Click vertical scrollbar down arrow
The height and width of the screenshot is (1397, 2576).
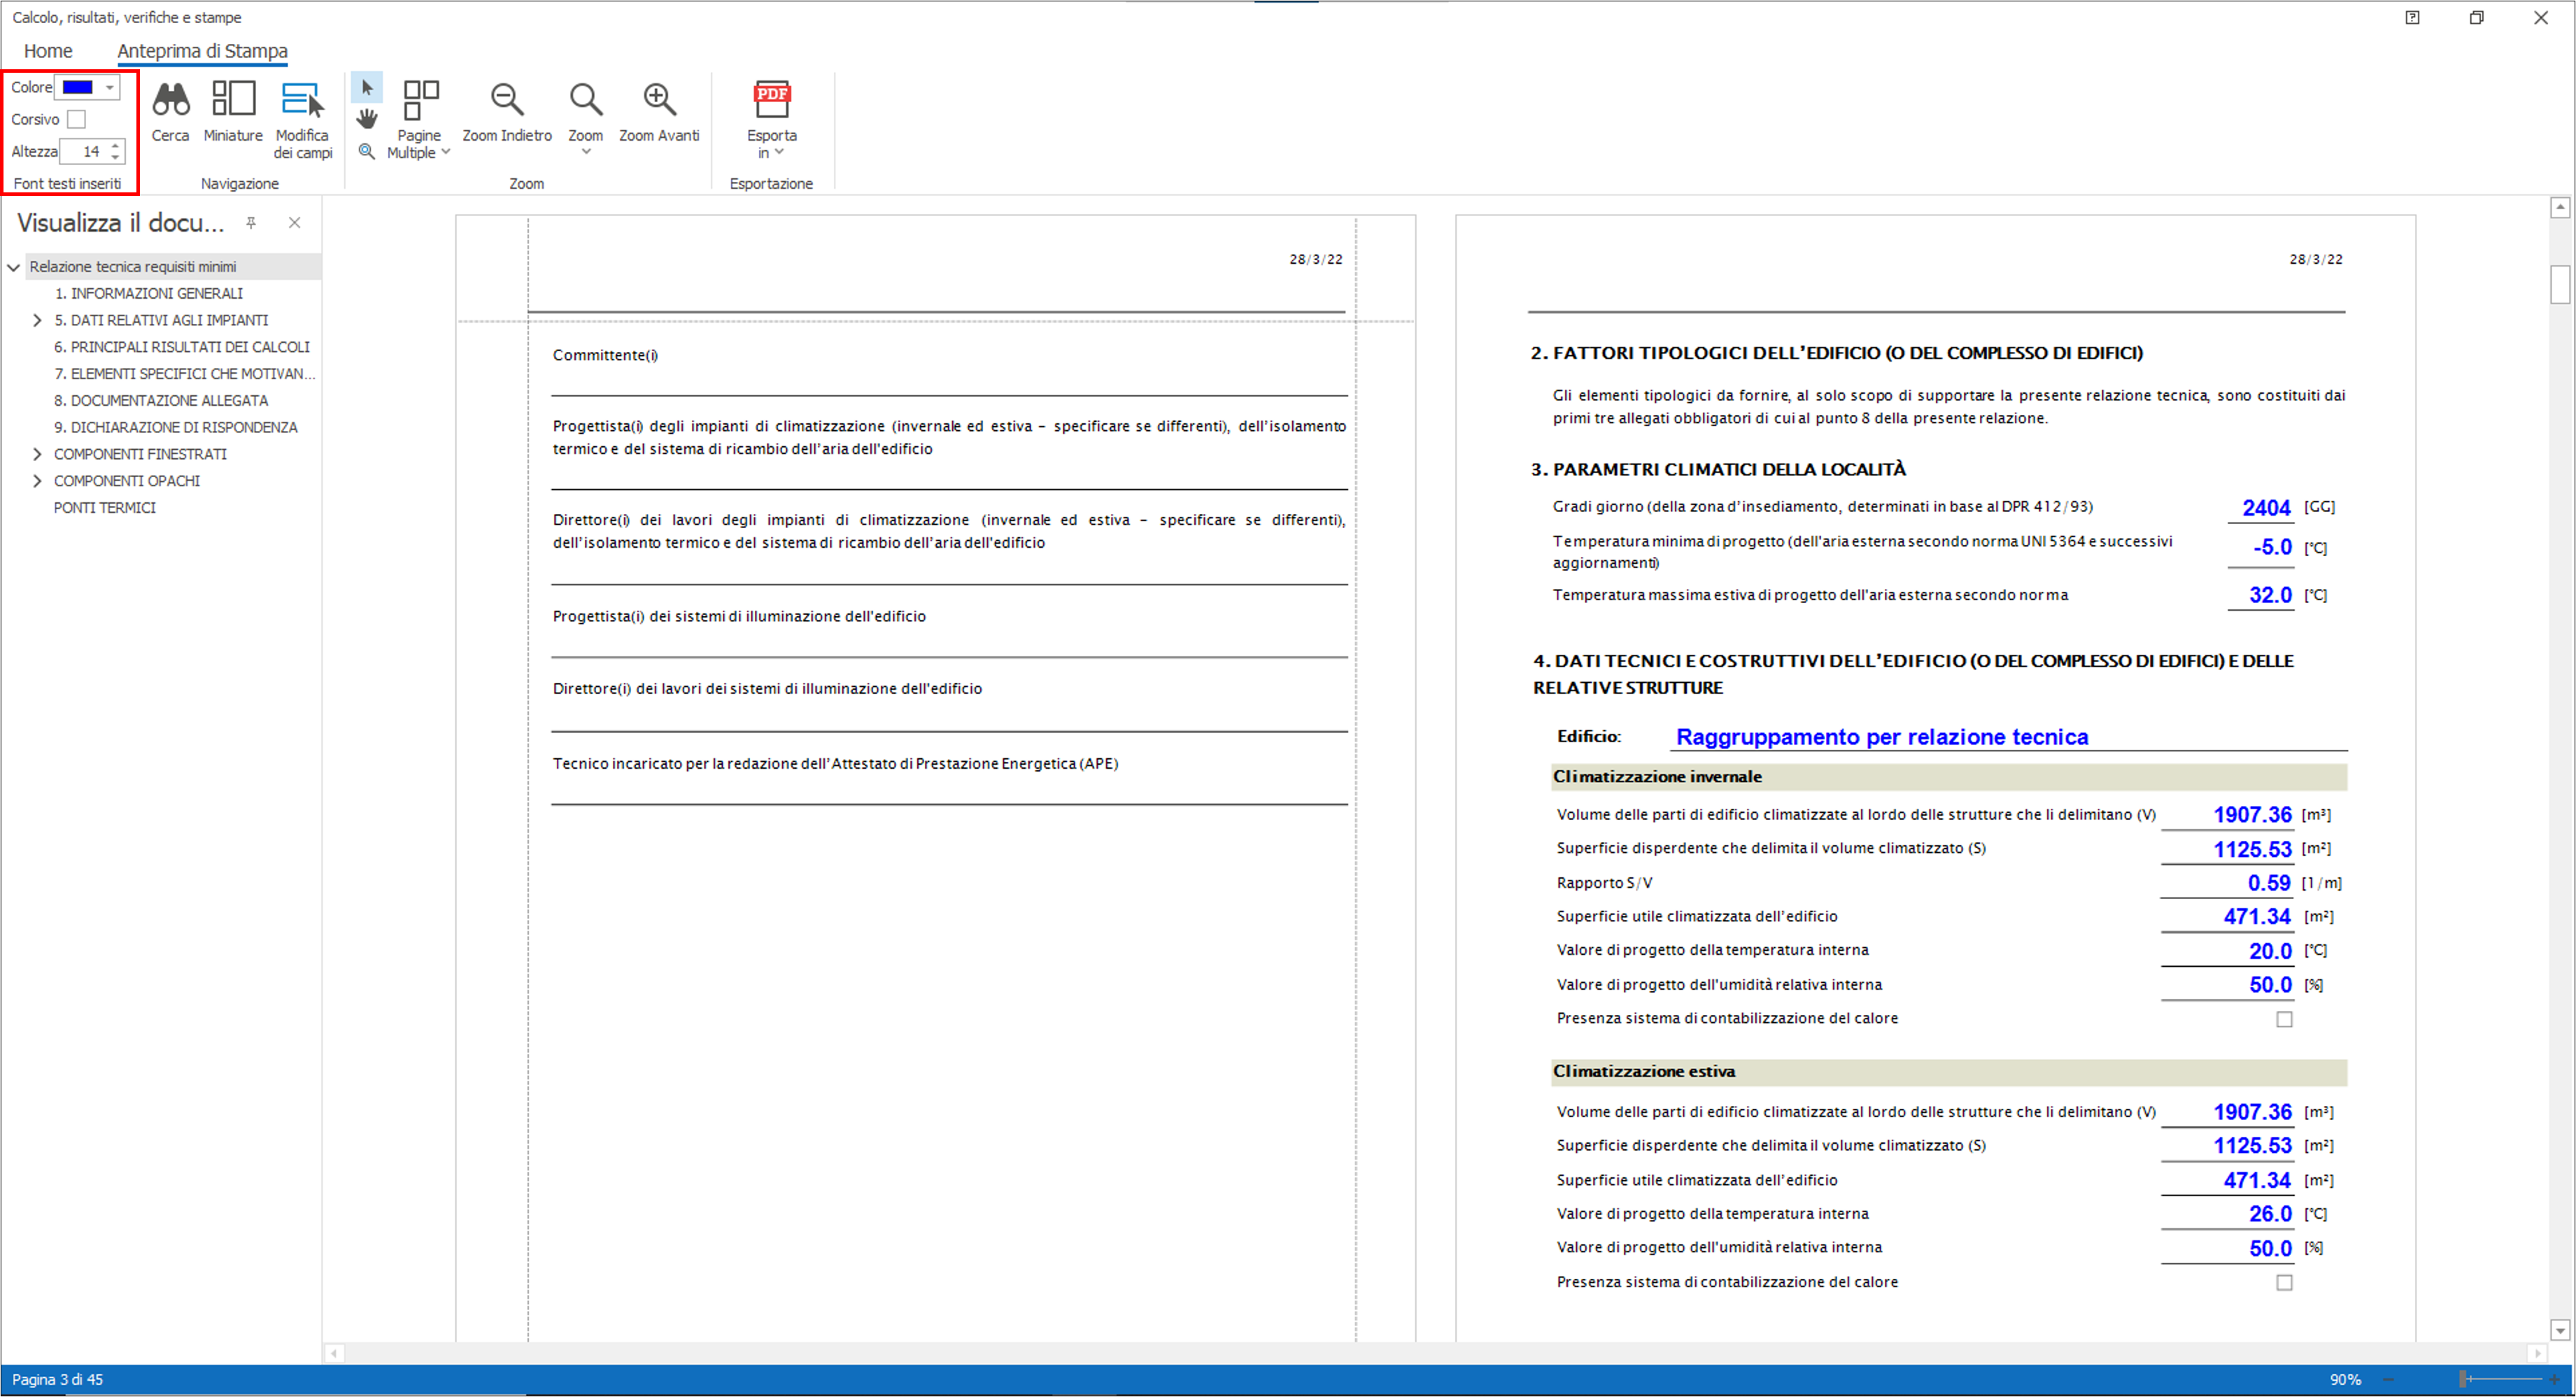pyautogui.click(x=2560, y=1330)
